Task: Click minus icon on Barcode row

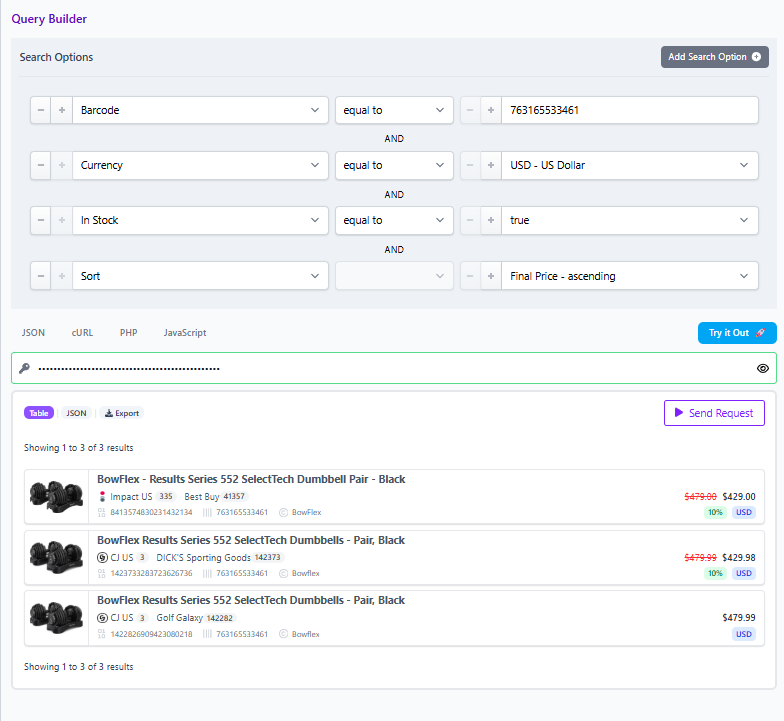Action: [x=41, y=110]
